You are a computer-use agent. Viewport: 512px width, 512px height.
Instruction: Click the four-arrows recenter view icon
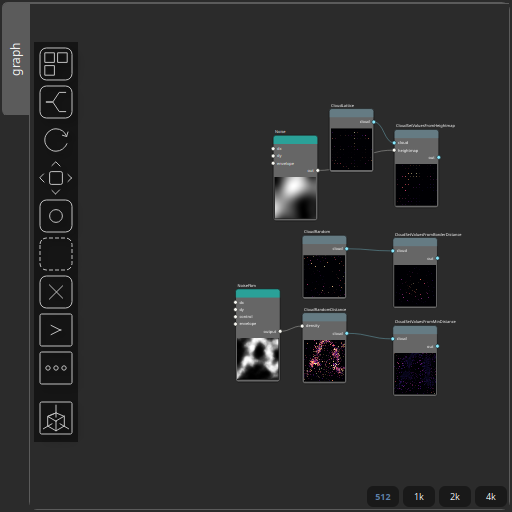coord(56,178)
